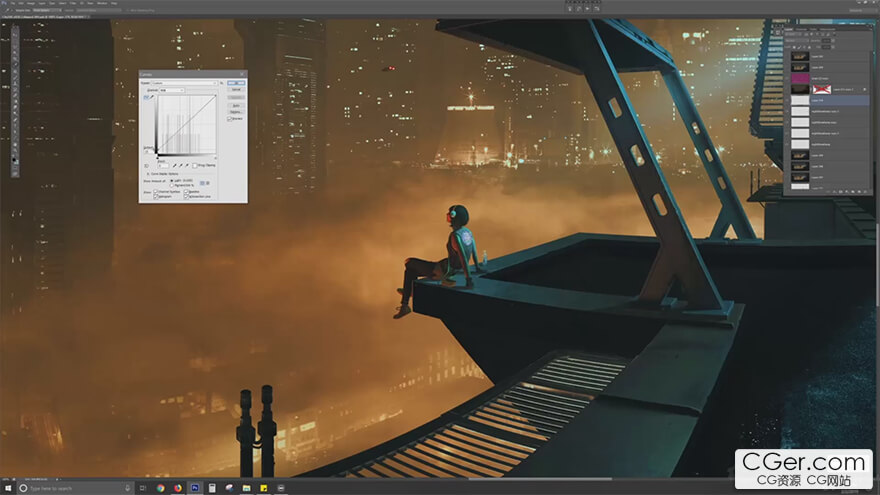Click the Windows taskbar search box

click(x=76, y=488)
